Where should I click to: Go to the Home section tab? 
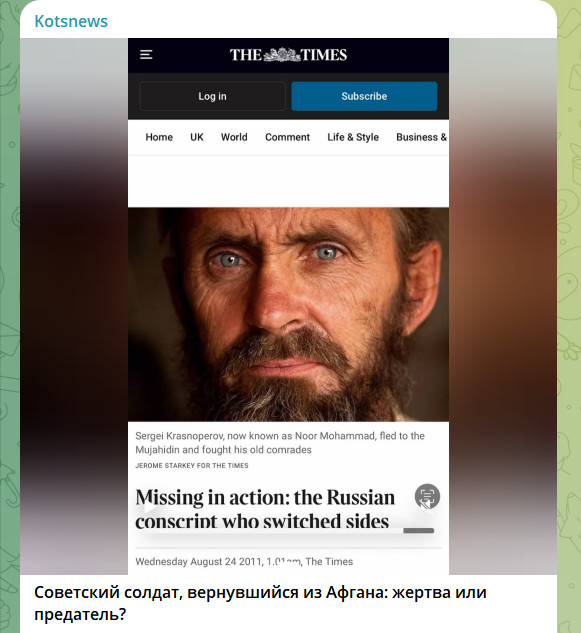[x=159, y=137]
